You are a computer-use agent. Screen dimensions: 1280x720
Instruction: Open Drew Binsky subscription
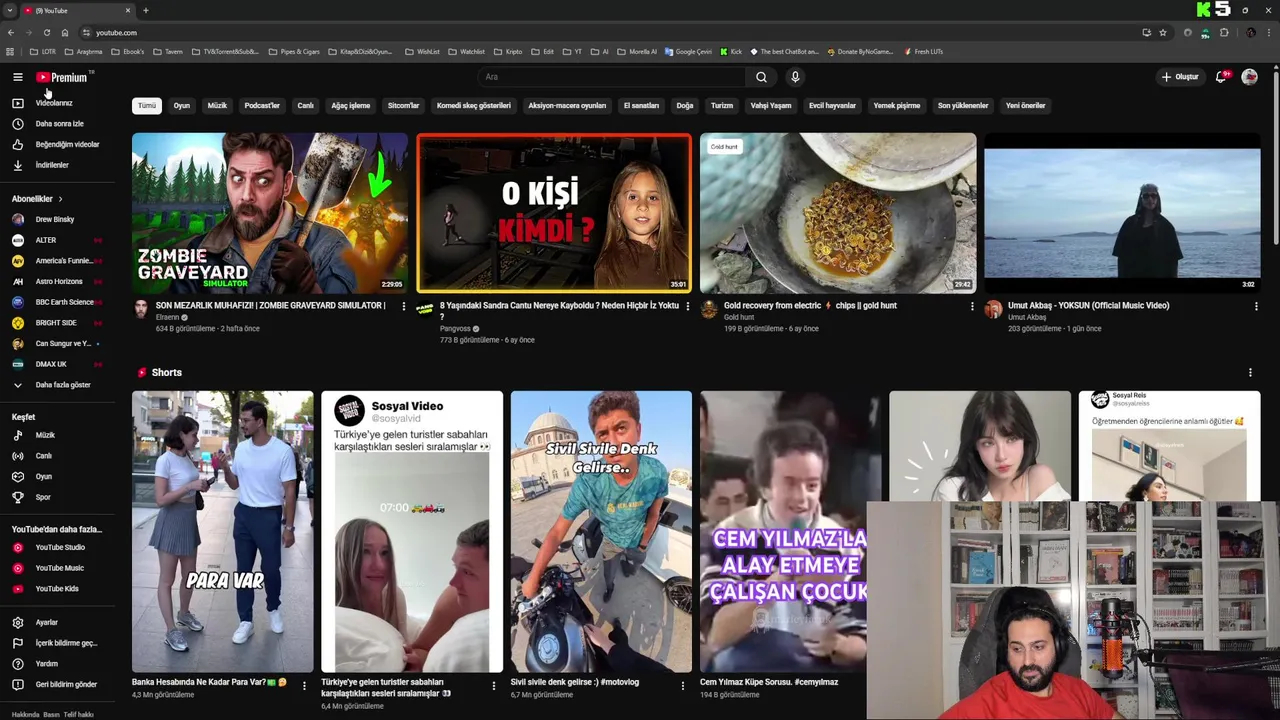coord(55,219)
